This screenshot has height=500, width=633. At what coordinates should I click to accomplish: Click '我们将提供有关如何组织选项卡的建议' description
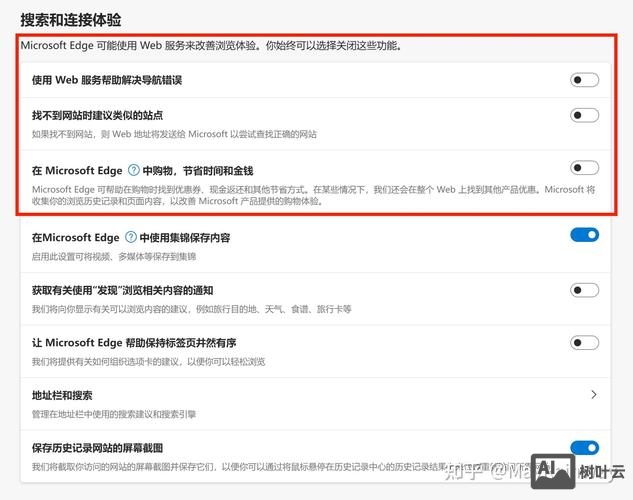click(x=149, y=362)
